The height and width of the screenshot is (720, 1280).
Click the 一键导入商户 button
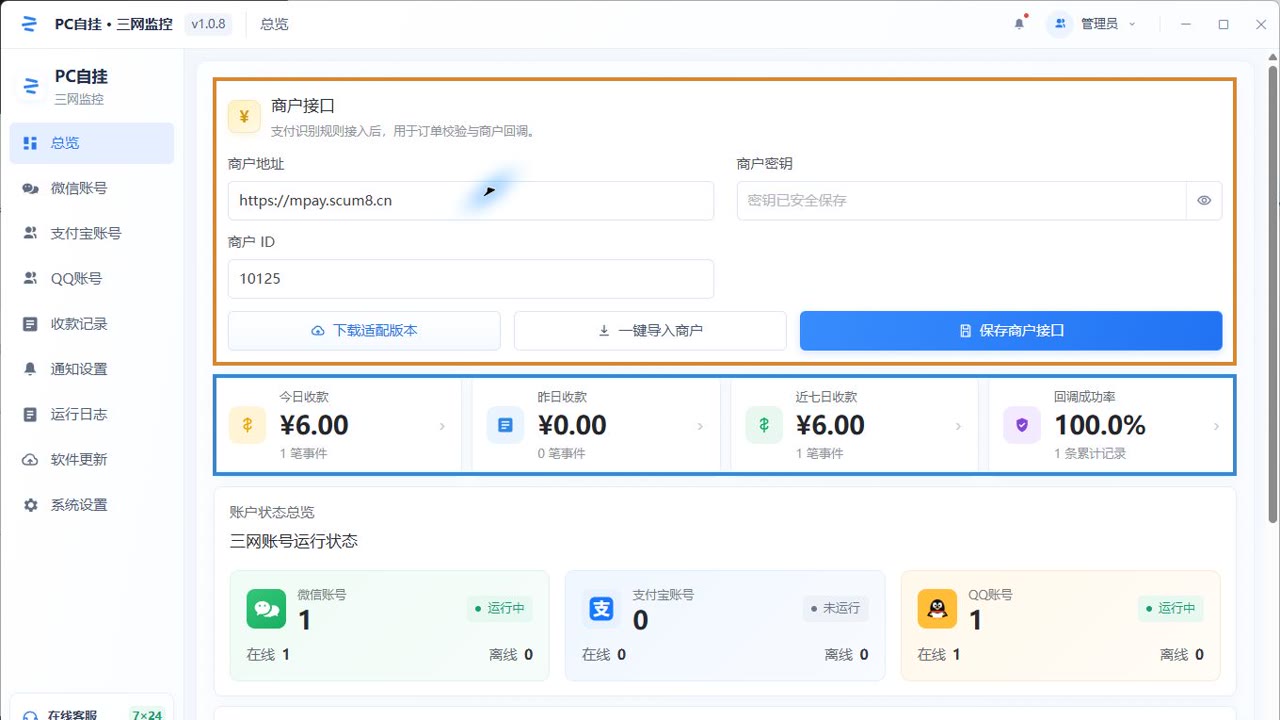pos(650,330)
